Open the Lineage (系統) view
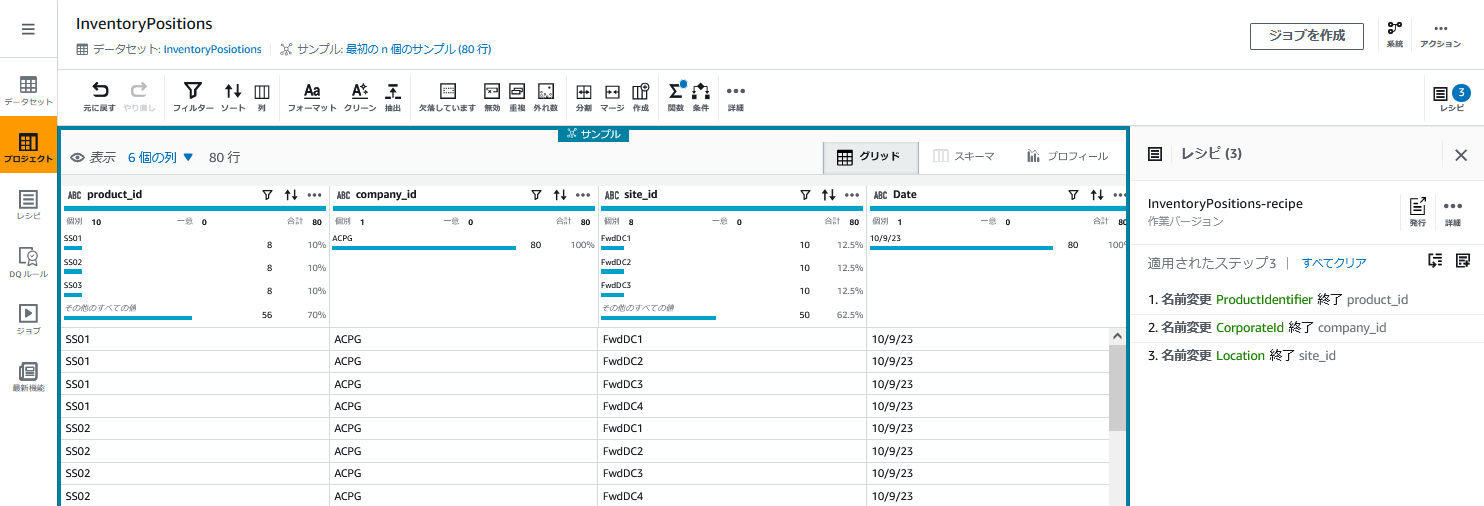The image size is (1484, 506). (x=1395, y=35)
